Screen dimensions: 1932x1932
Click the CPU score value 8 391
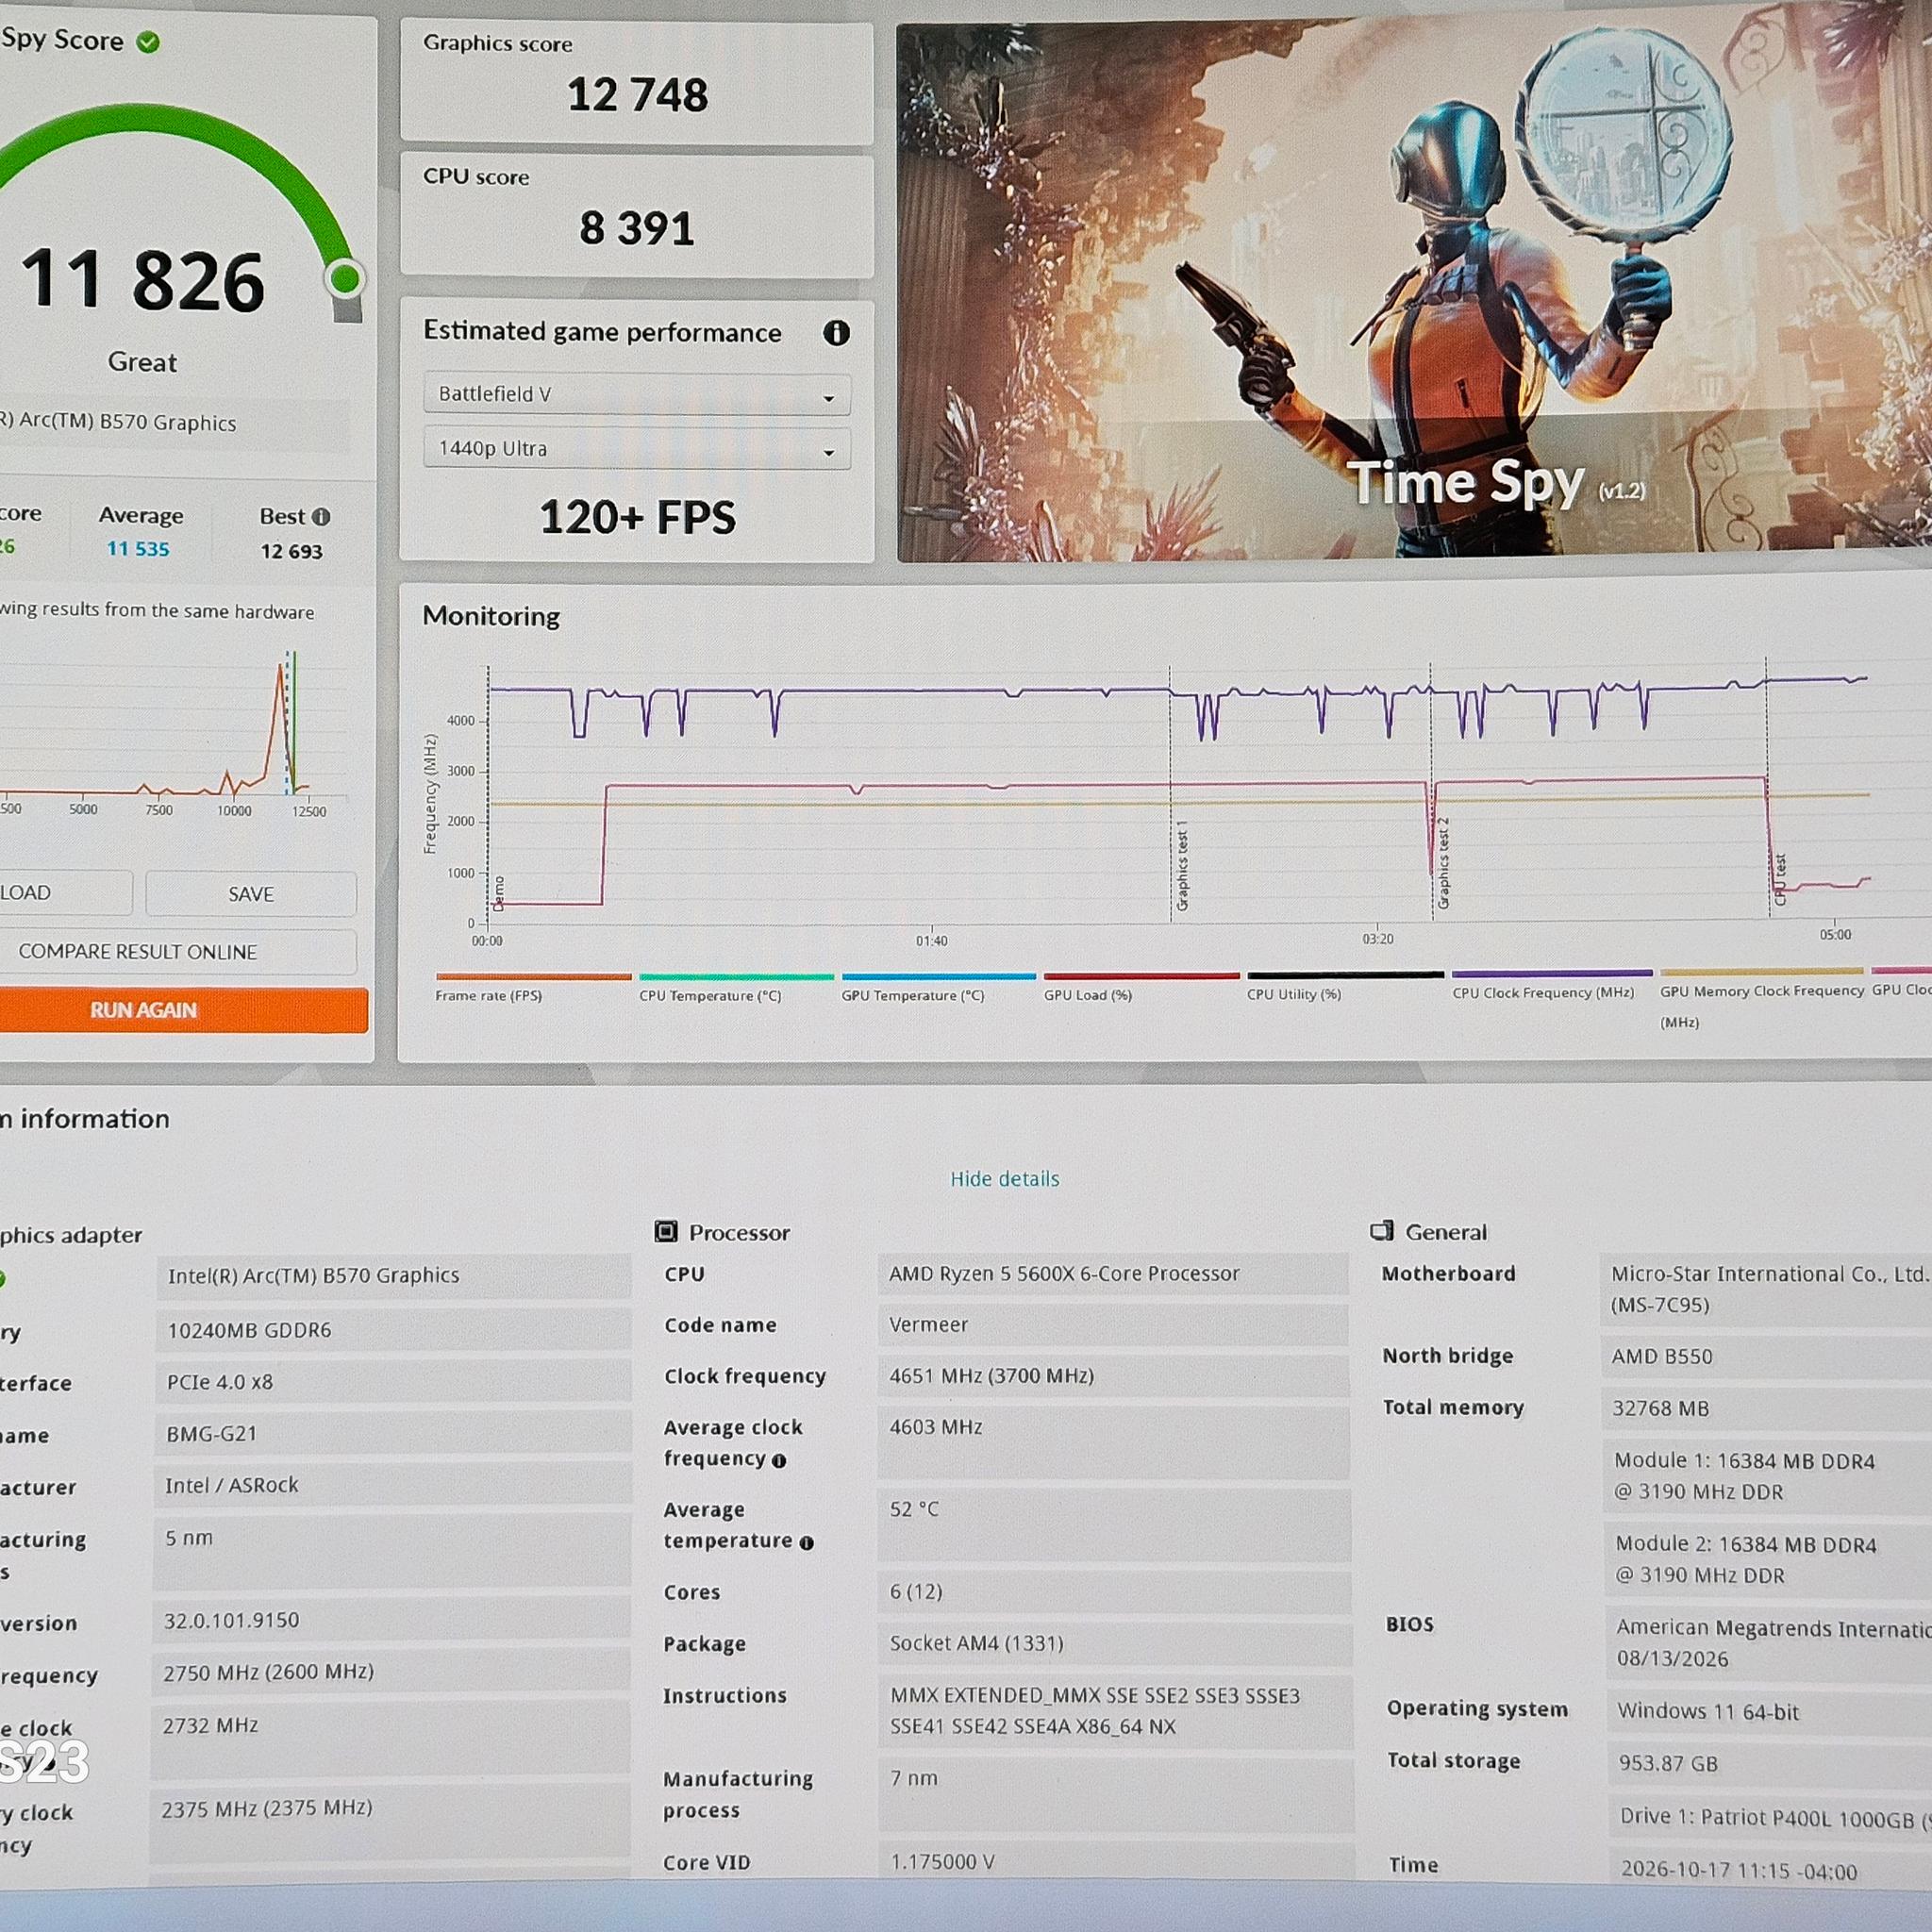tap(637, 229)
